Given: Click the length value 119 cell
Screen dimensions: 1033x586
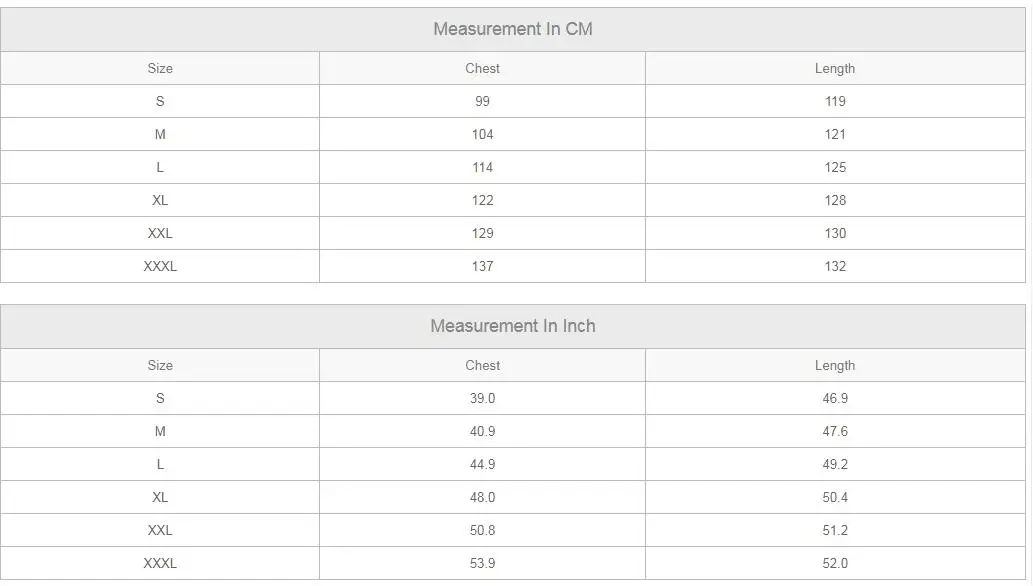Looking at the screenshot, I should (835, 101).
